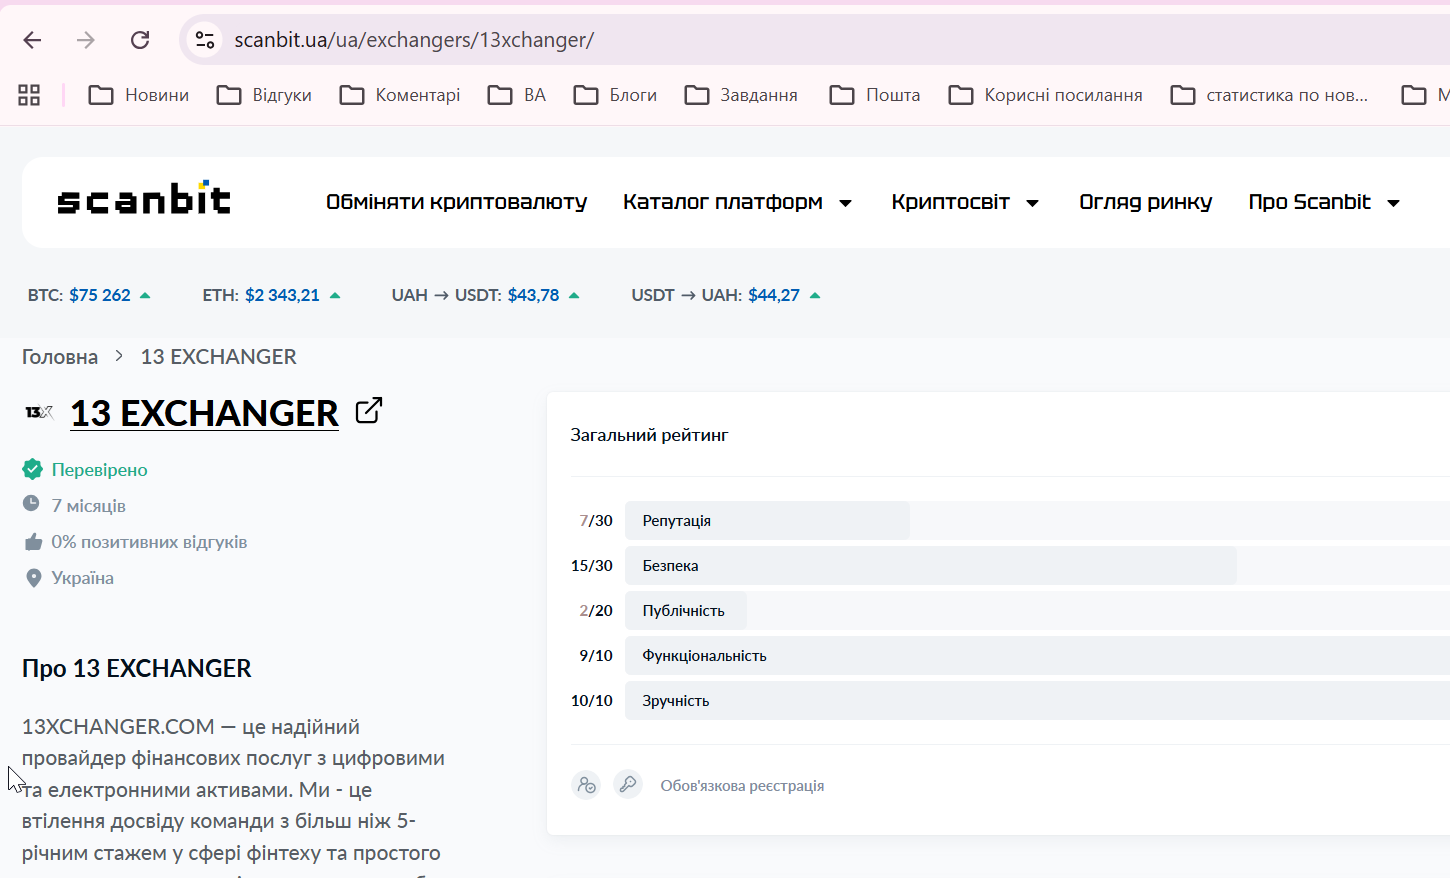
Task: Click the Зручність rating bar
Action: click(1037, 701)
